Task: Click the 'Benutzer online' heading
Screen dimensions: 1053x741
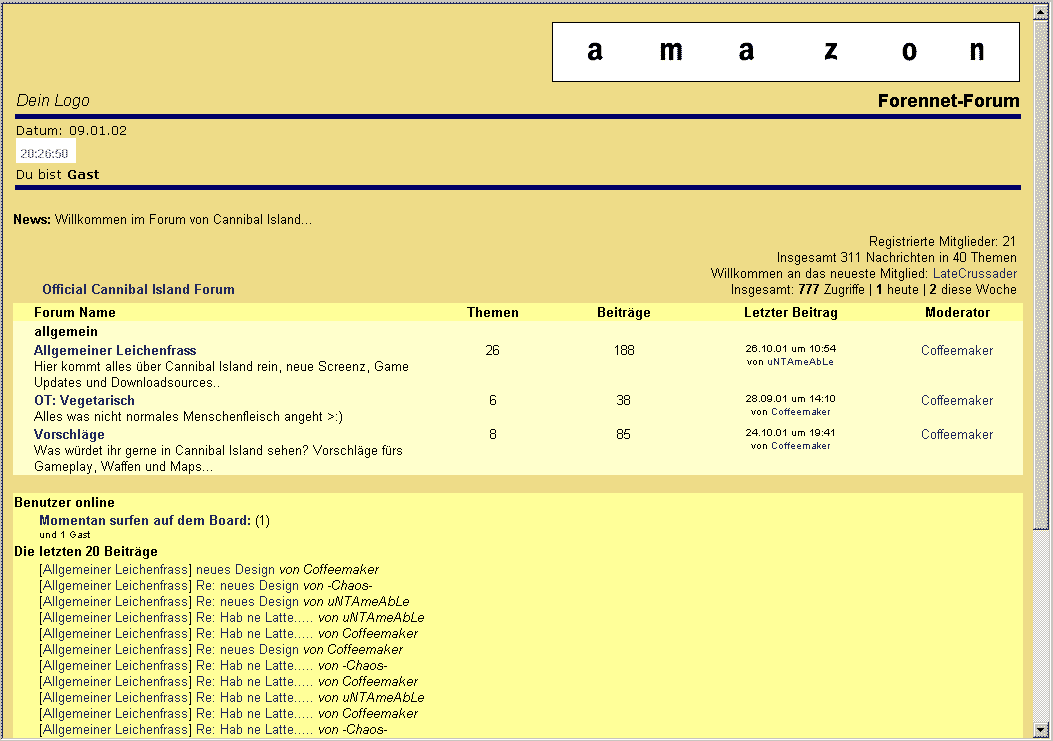Action: tap(64, 503)
